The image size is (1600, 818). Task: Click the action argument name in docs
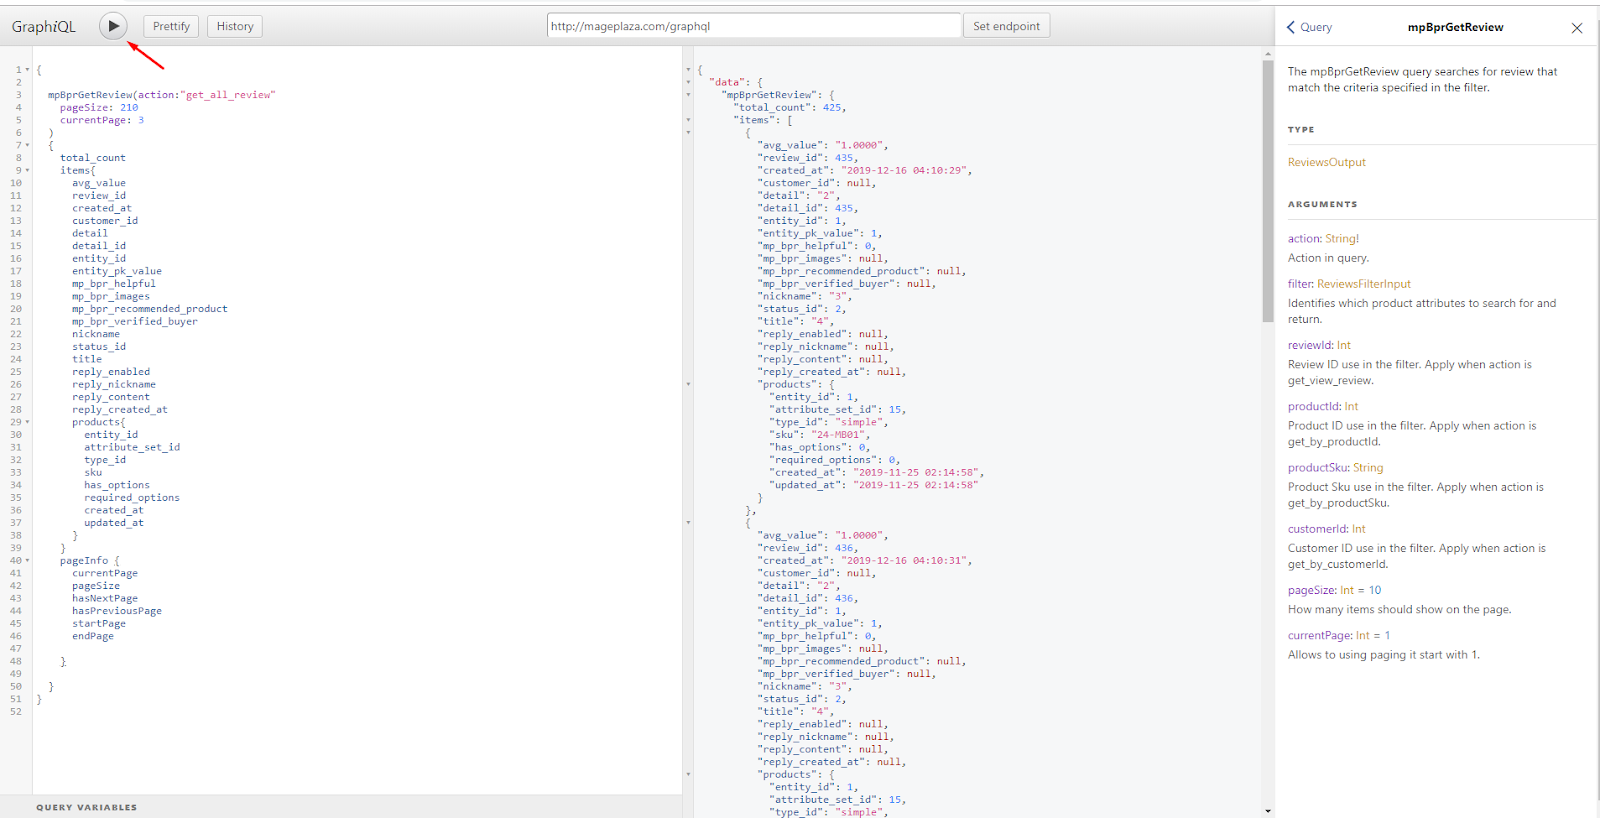[x=1304, y=239]
